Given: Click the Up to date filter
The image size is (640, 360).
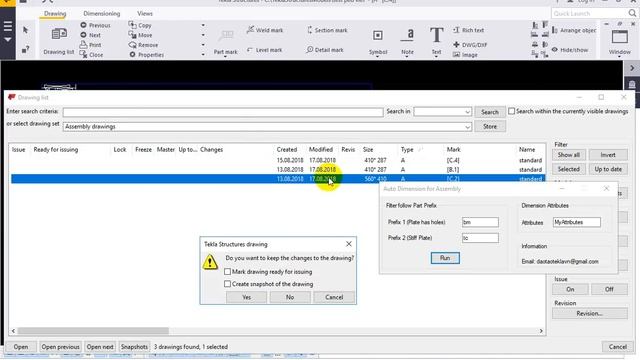Looking at the screenshot, I should coord(608,169).
